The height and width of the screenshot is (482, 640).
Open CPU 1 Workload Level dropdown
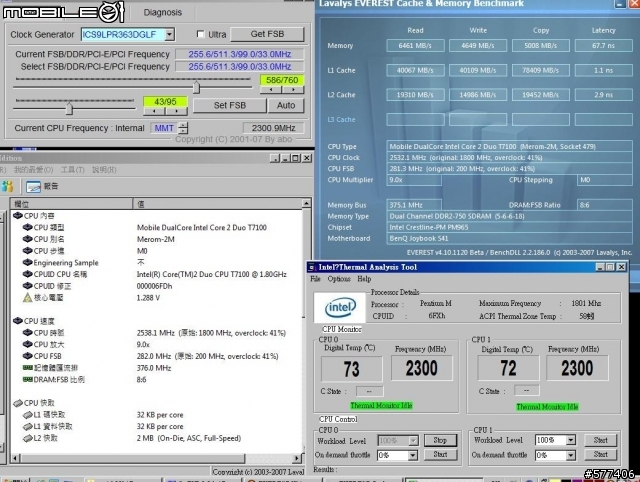point(571,440)
